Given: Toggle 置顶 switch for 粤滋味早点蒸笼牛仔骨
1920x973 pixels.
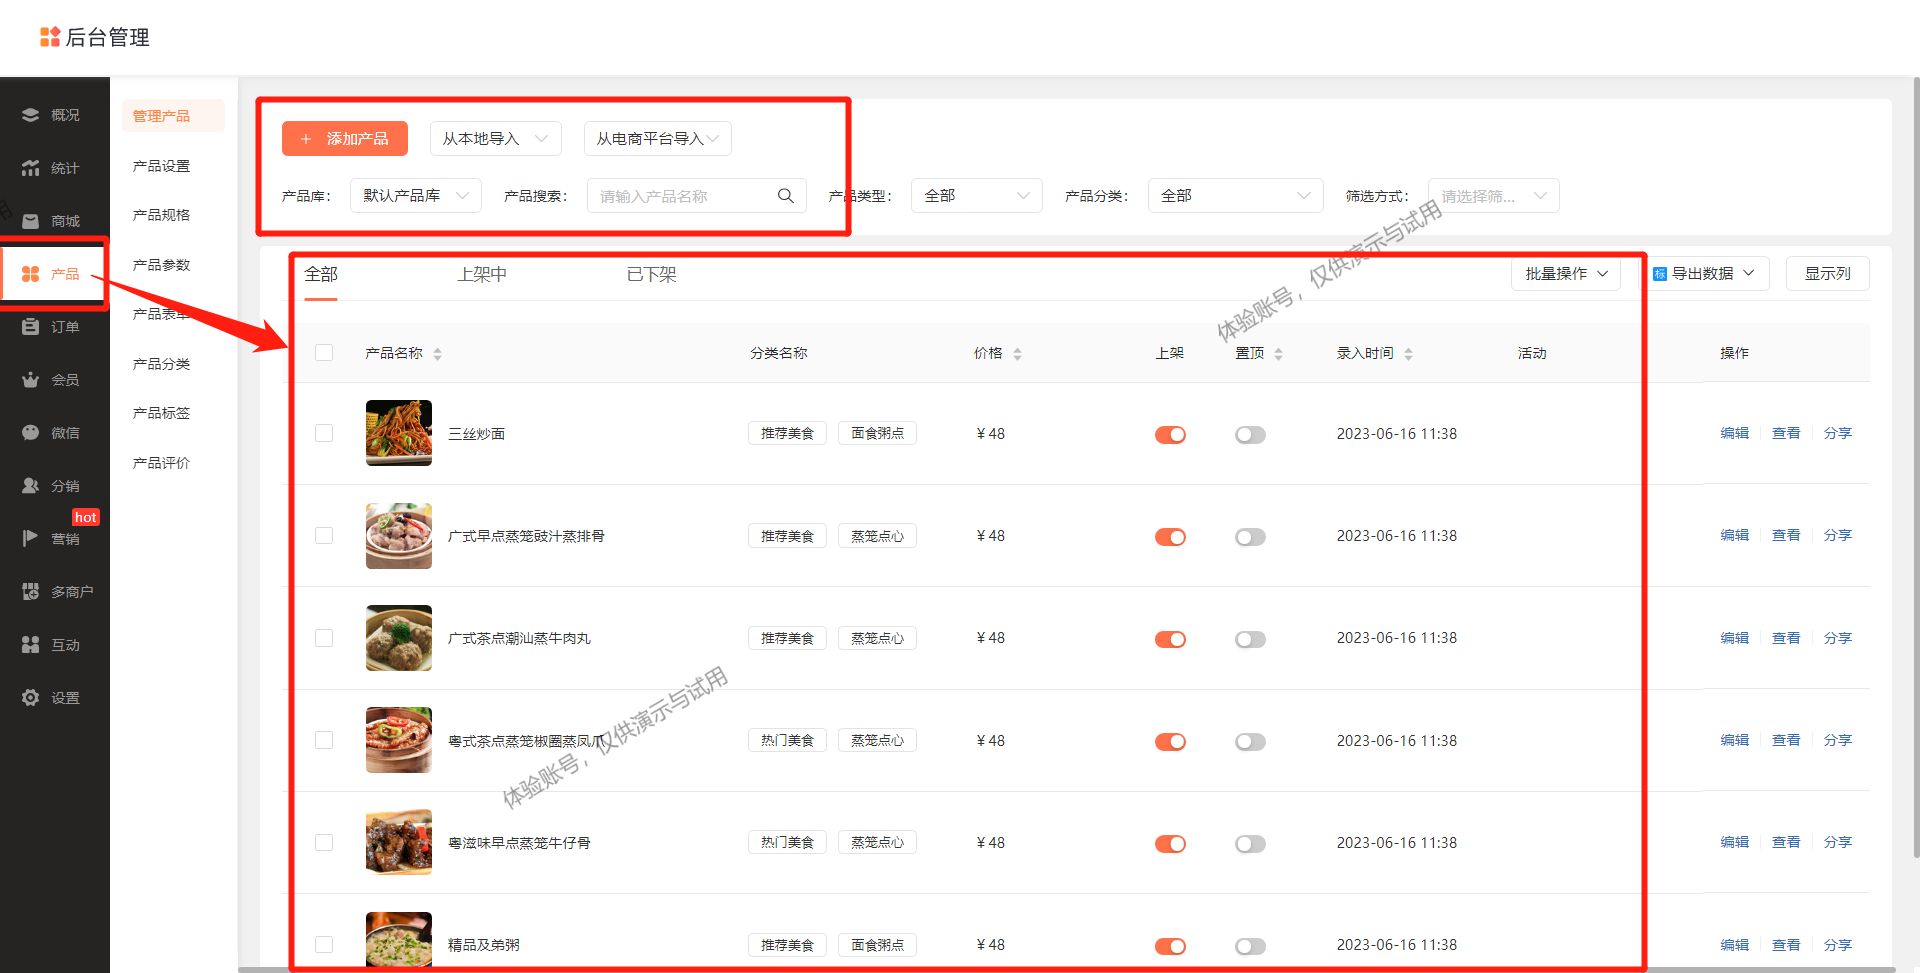Looking at the screenshot, I should pyautogui.click(x=1250, y=844).
